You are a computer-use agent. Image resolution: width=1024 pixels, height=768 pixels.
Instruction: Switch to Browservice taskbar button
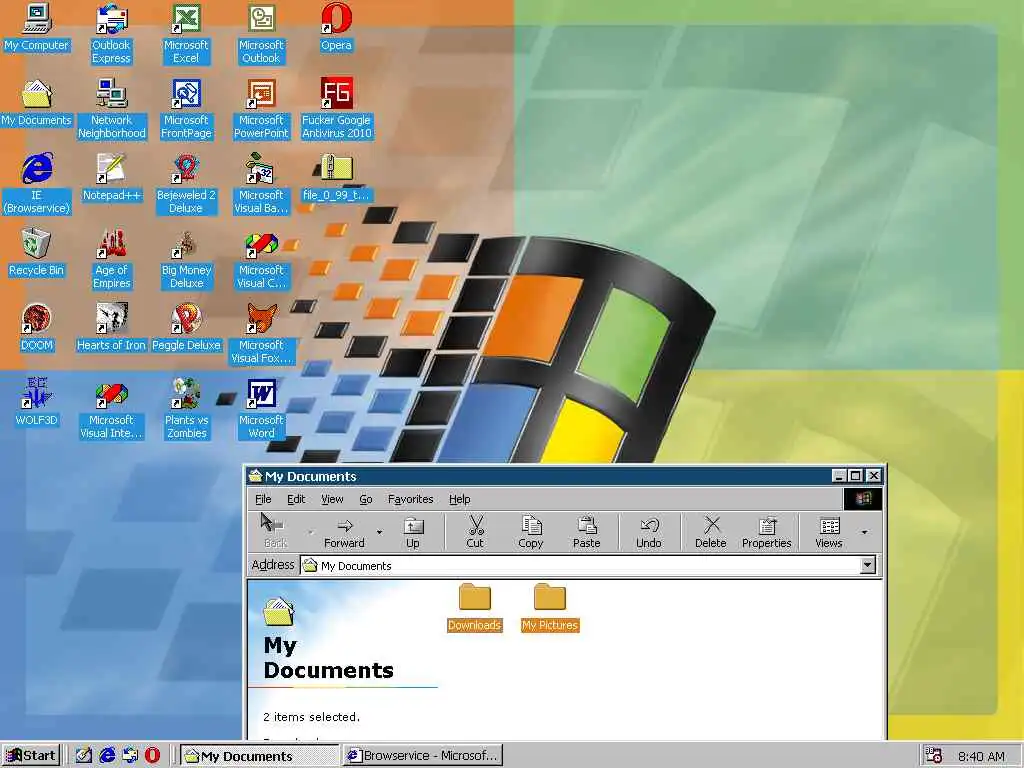[x=423, y=756]
